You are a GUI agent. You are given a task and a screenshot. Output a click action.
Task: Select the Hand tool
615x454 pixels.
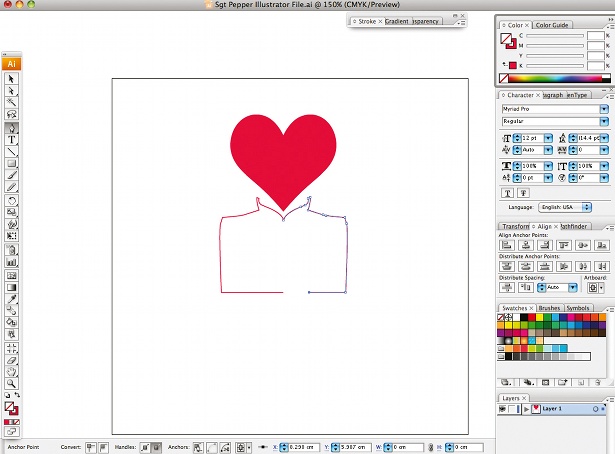tap(11, 372)
